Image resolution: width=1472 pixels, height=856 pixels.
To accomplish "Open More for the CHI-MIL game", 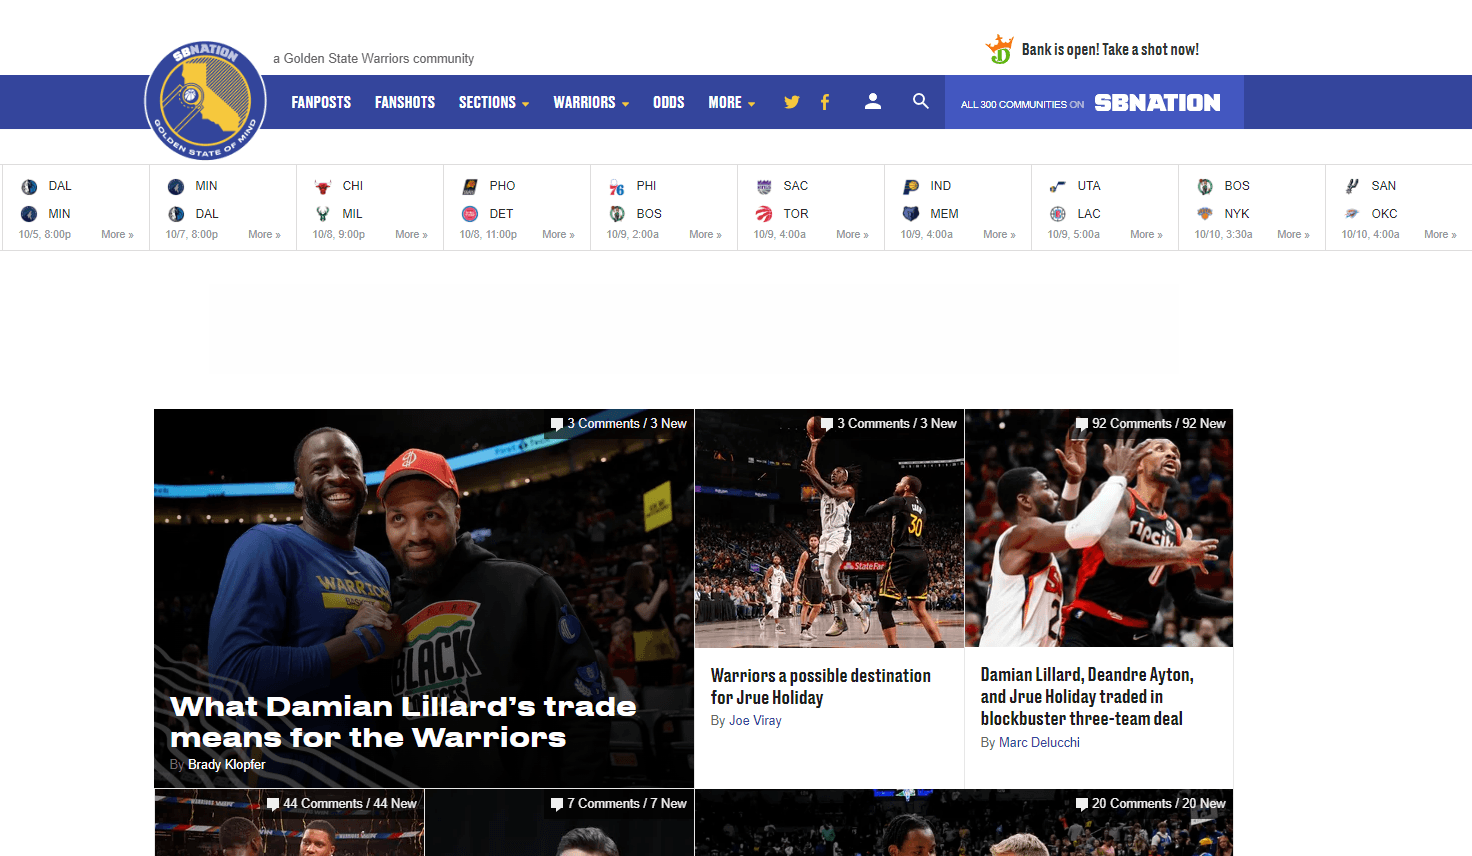I will point(411,235).
